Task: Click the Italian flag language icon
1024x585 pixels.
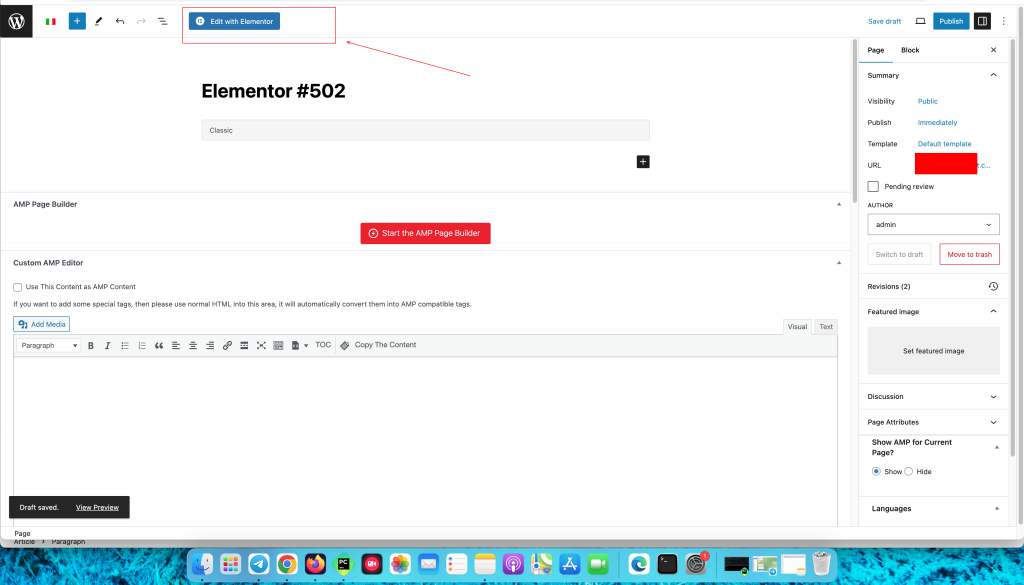Action: point(50,22)
